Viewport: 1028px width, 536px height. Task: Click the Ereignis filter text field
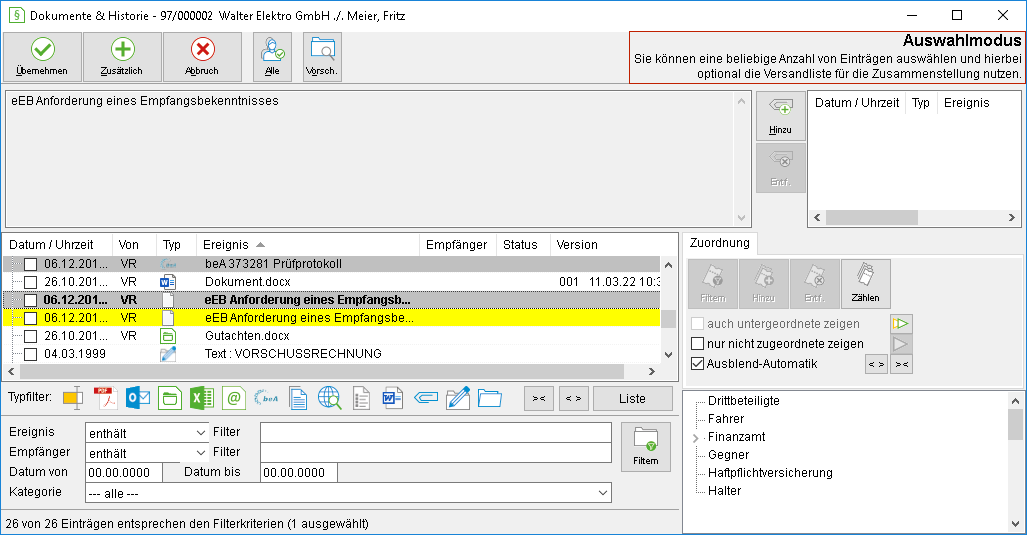(x=436, y=432)
